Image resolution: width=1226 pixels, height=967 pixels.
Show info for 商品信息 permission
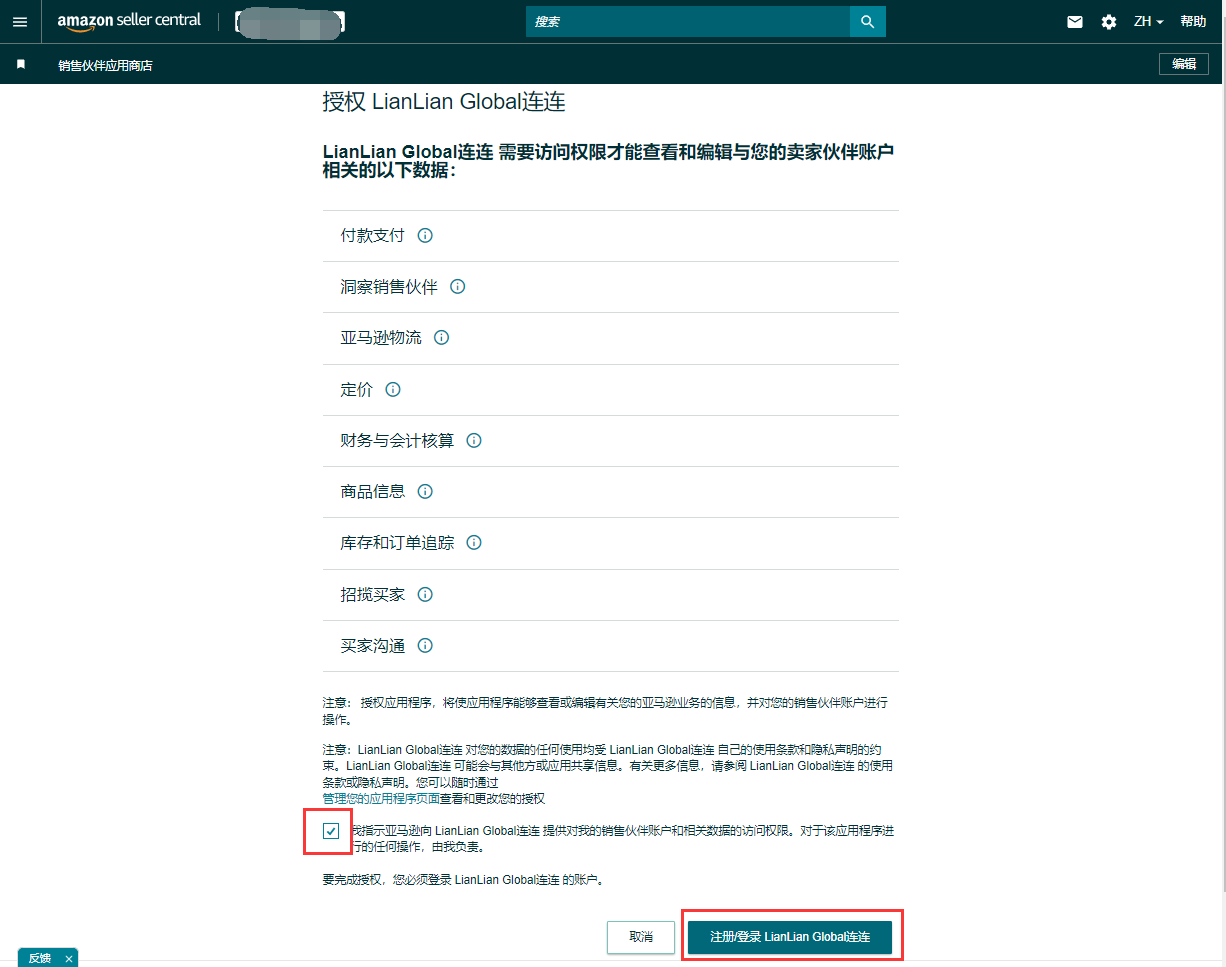pos(425,492)
